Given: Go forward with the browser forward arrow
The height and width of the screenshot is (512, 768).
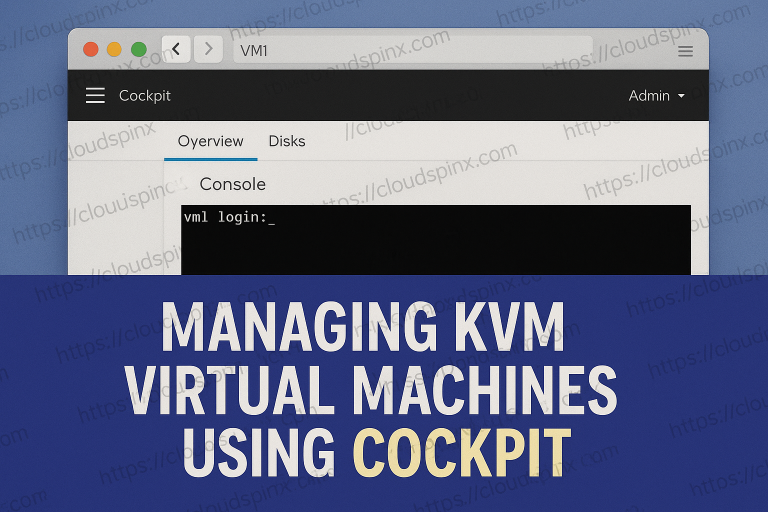Looking at the screenshot, I should 209,49.
